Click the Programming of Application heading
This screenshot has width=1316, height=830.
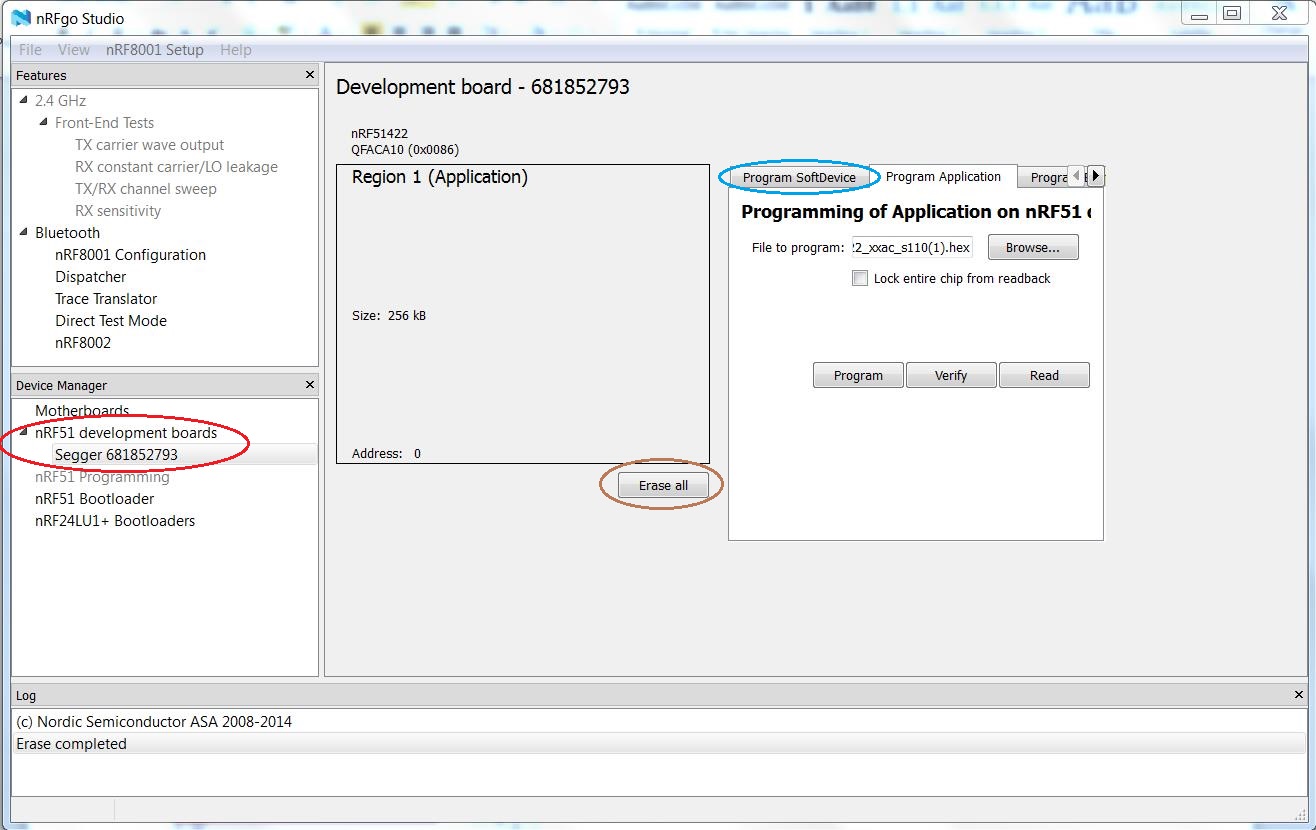point(916,212)
